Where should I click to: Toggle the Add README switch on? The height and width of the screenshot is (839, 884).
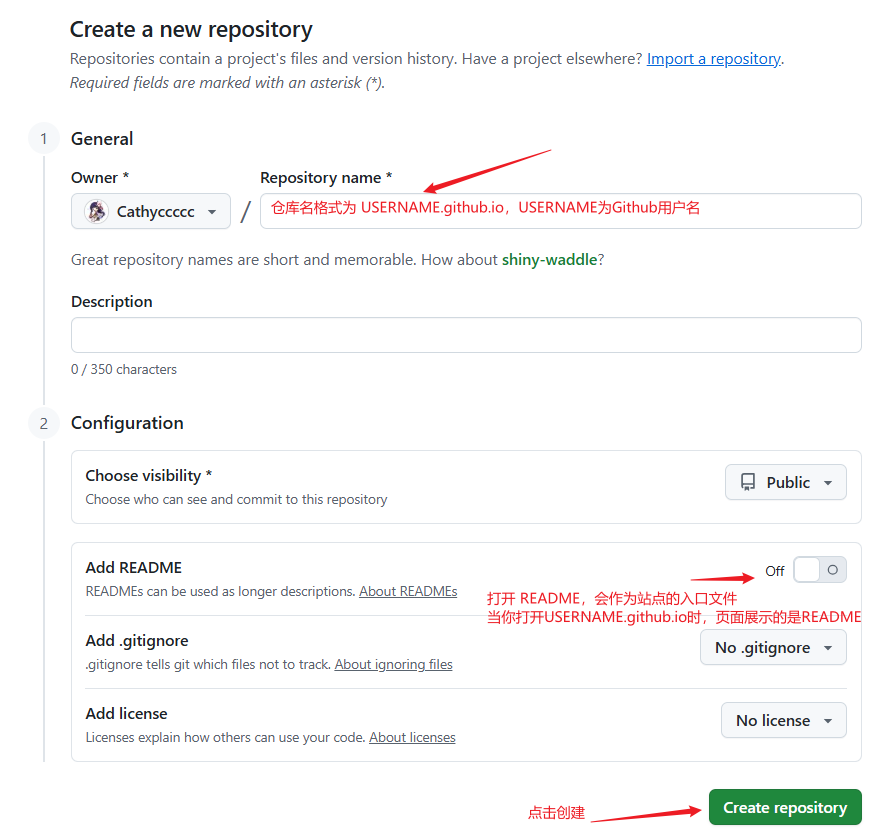tap(820, 570)
